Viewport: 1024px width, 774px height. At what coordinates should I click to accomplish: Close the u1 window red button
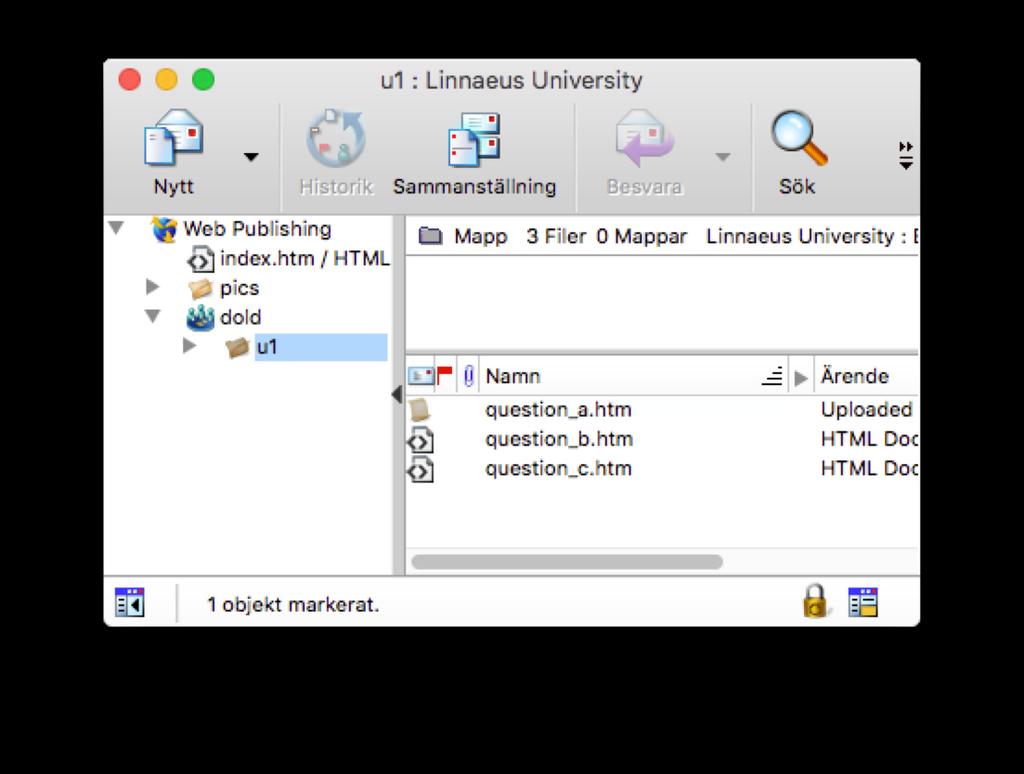129,80
